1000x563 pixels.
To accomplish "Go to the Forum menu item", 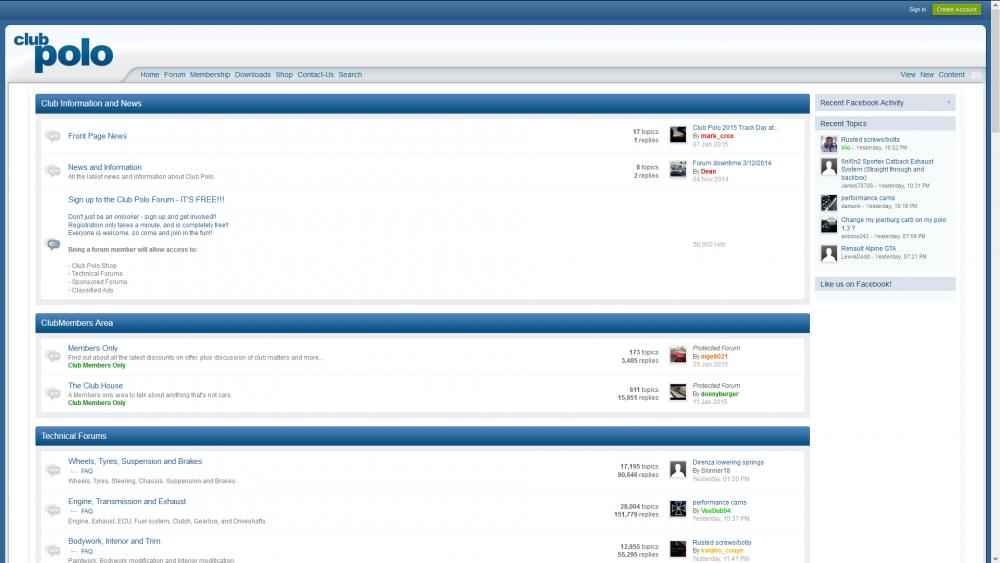I will coord(174,75).
